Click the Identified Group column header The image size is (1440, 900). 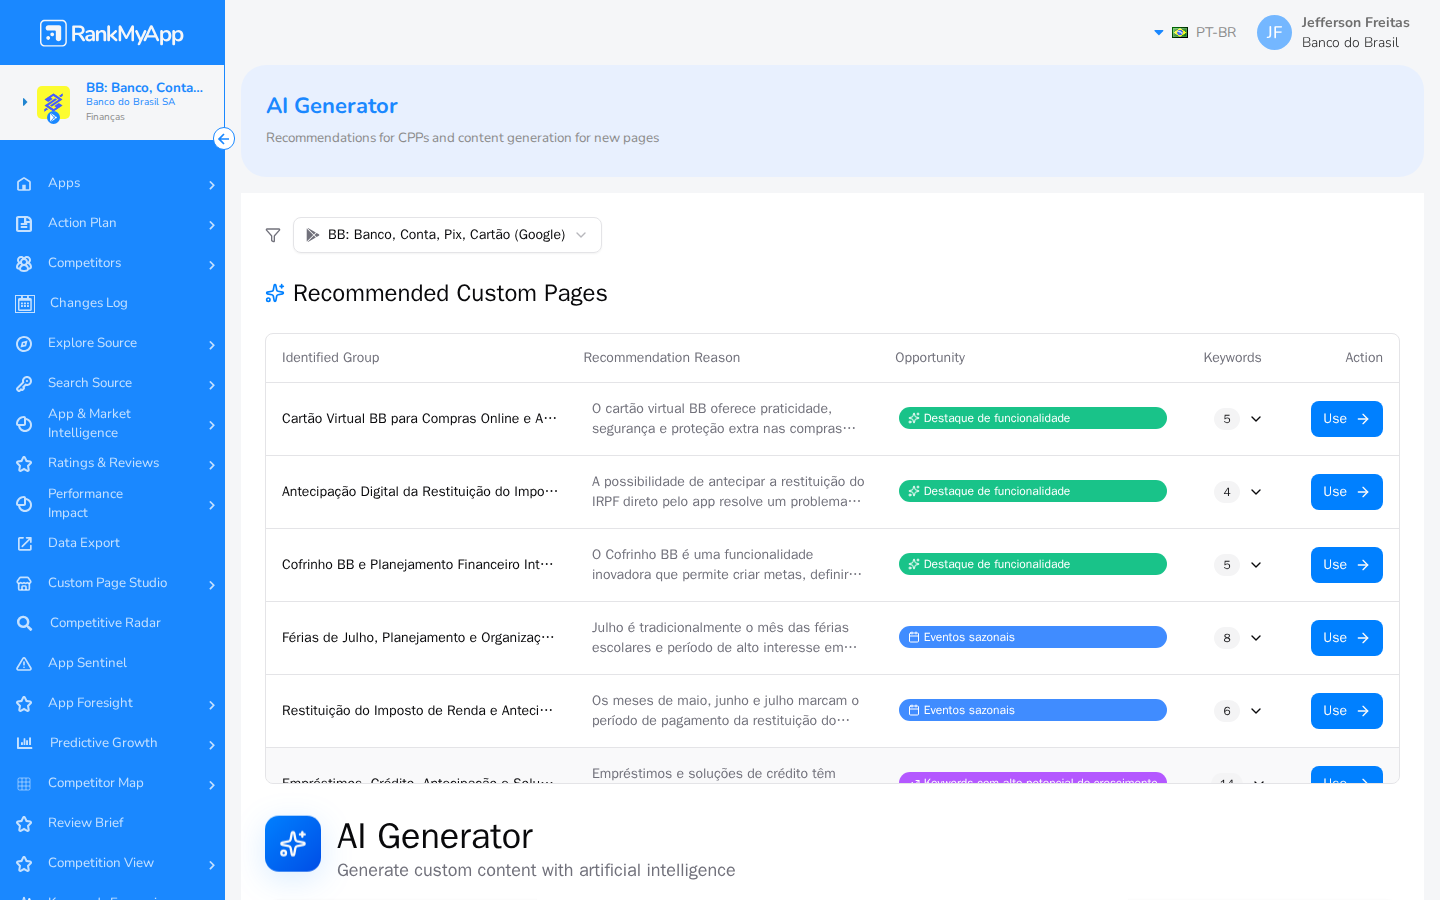330,358
